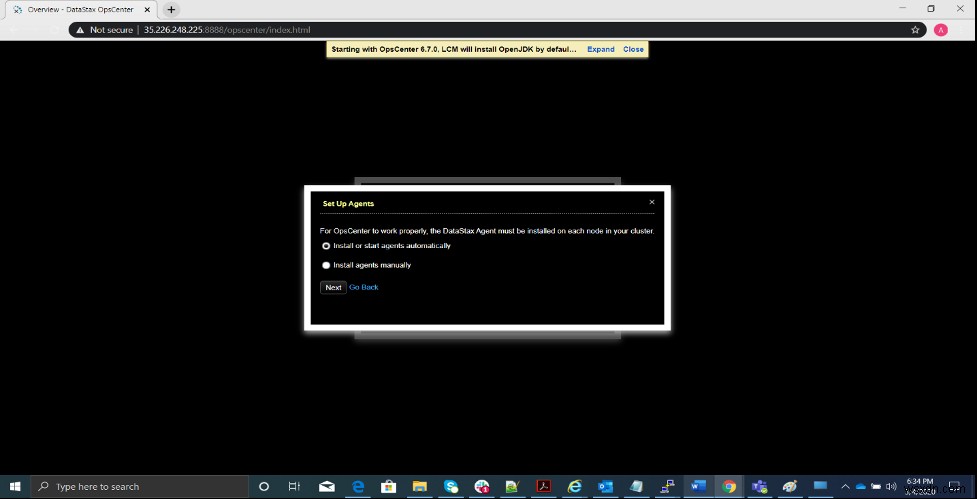The height and width of the screenshot is (499, 977).
Task: Switch to Microsoft Word on taskbar
Action: tap(698, 487)
